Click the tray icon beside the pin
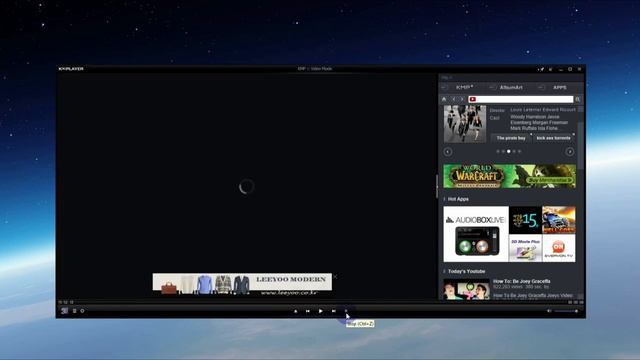 click(551, 69)
